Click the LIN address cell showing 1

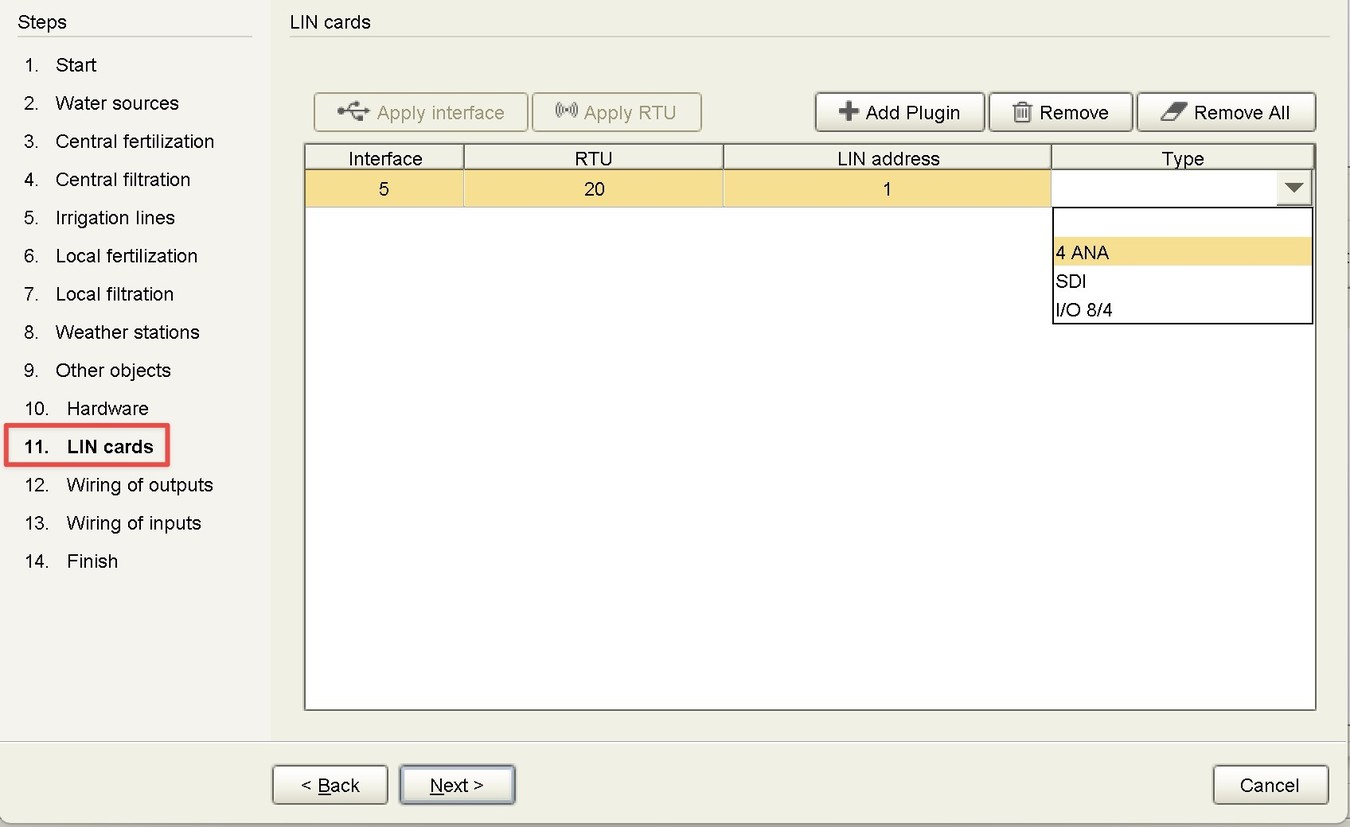[886, 189]
